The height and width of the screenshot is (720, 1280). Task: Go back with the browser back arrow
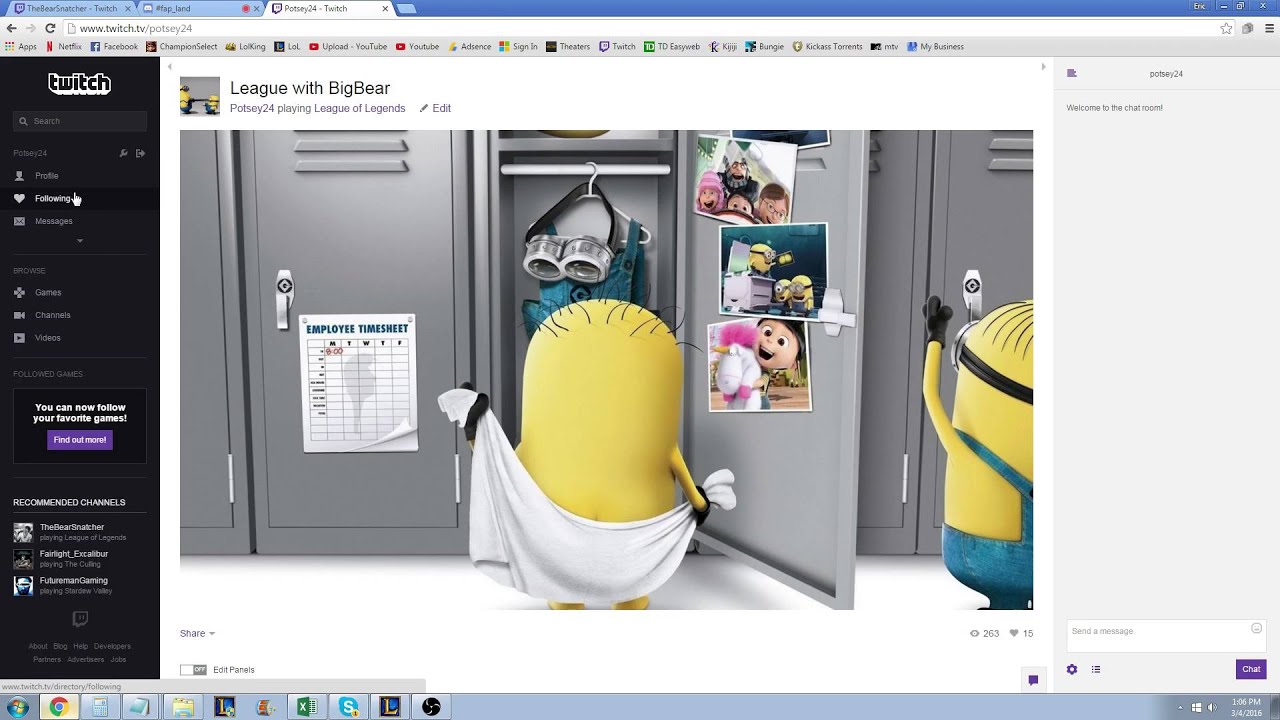[x=12, y=28]
